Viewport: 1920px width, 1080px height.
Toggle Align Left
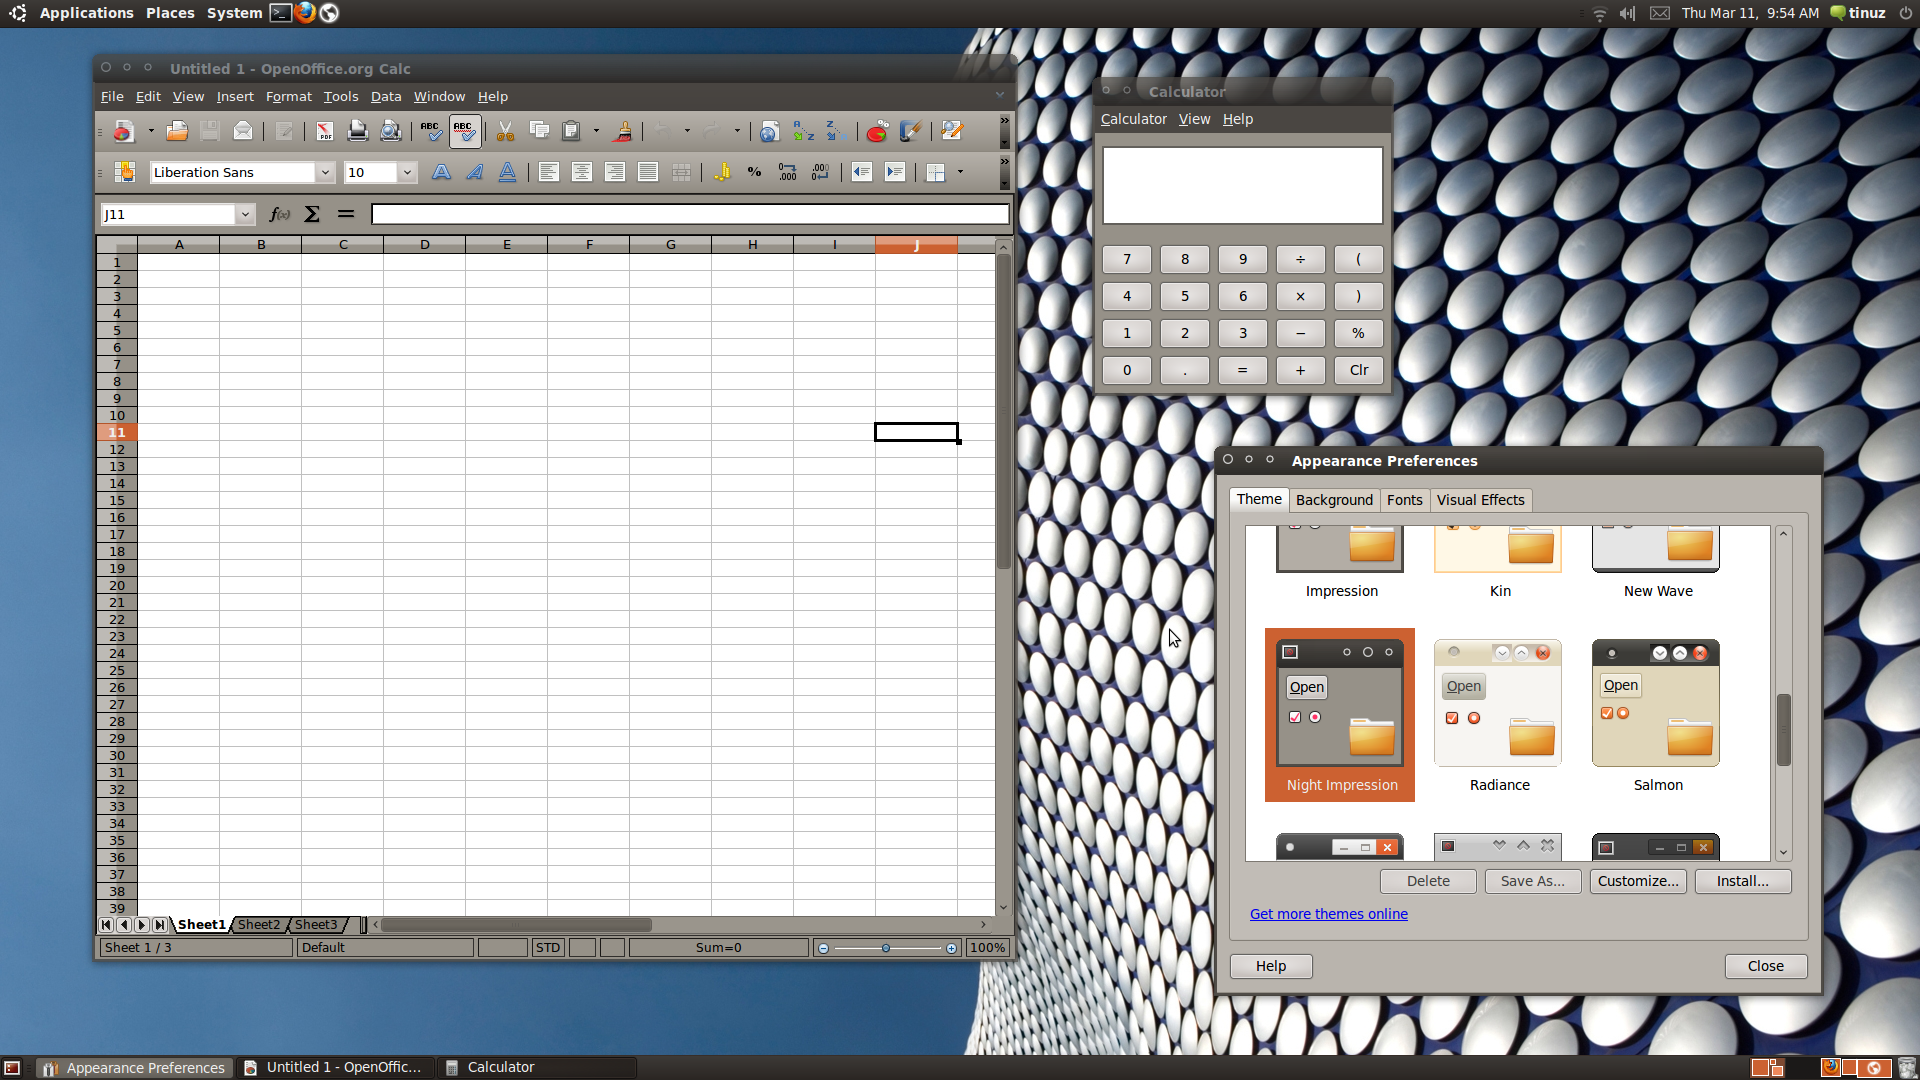[x=548, y=172]
